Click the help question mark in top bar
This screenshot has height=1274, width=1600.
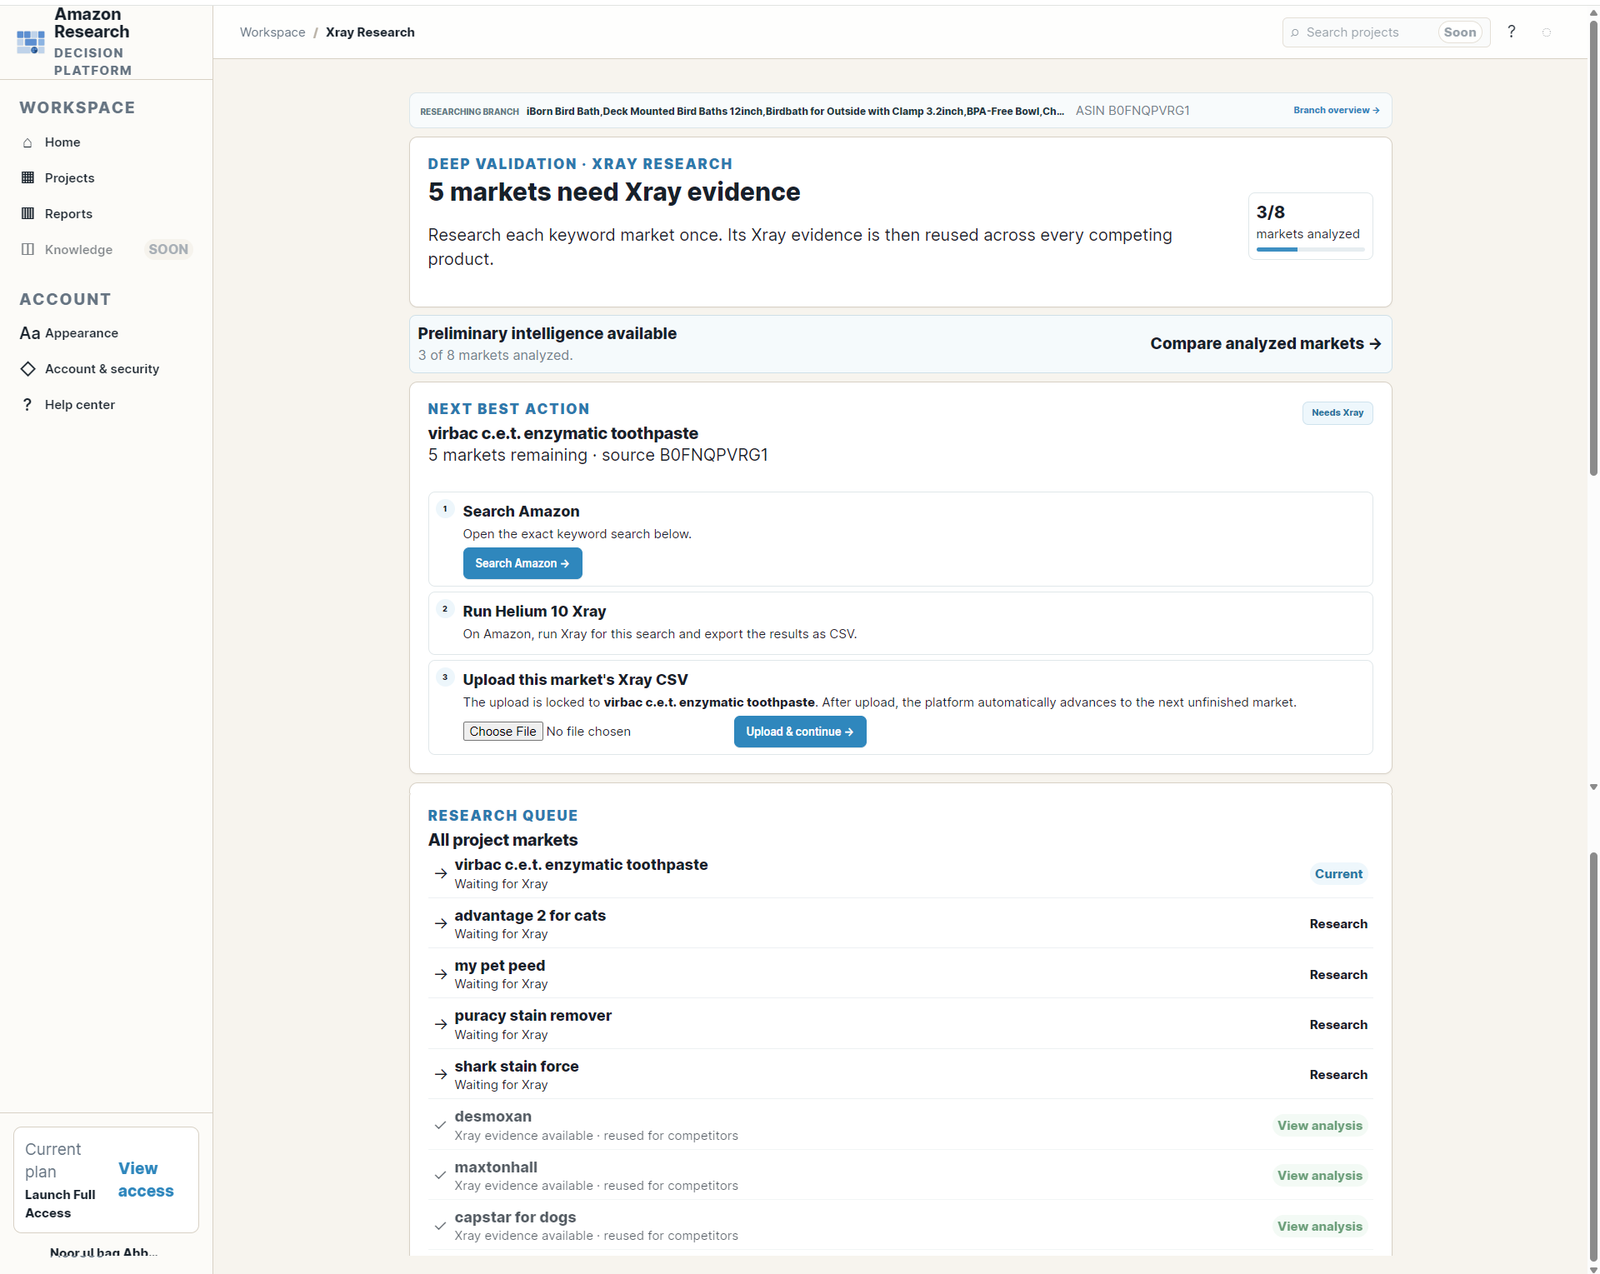click(1511, 32)
